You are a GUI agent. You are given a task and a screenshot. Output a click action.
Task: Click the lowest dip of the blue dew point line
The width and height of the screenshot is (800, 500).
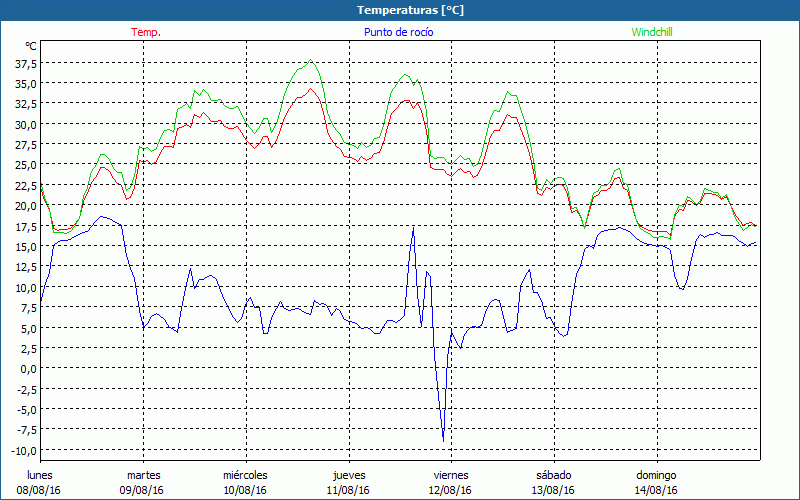click(443, 439)
